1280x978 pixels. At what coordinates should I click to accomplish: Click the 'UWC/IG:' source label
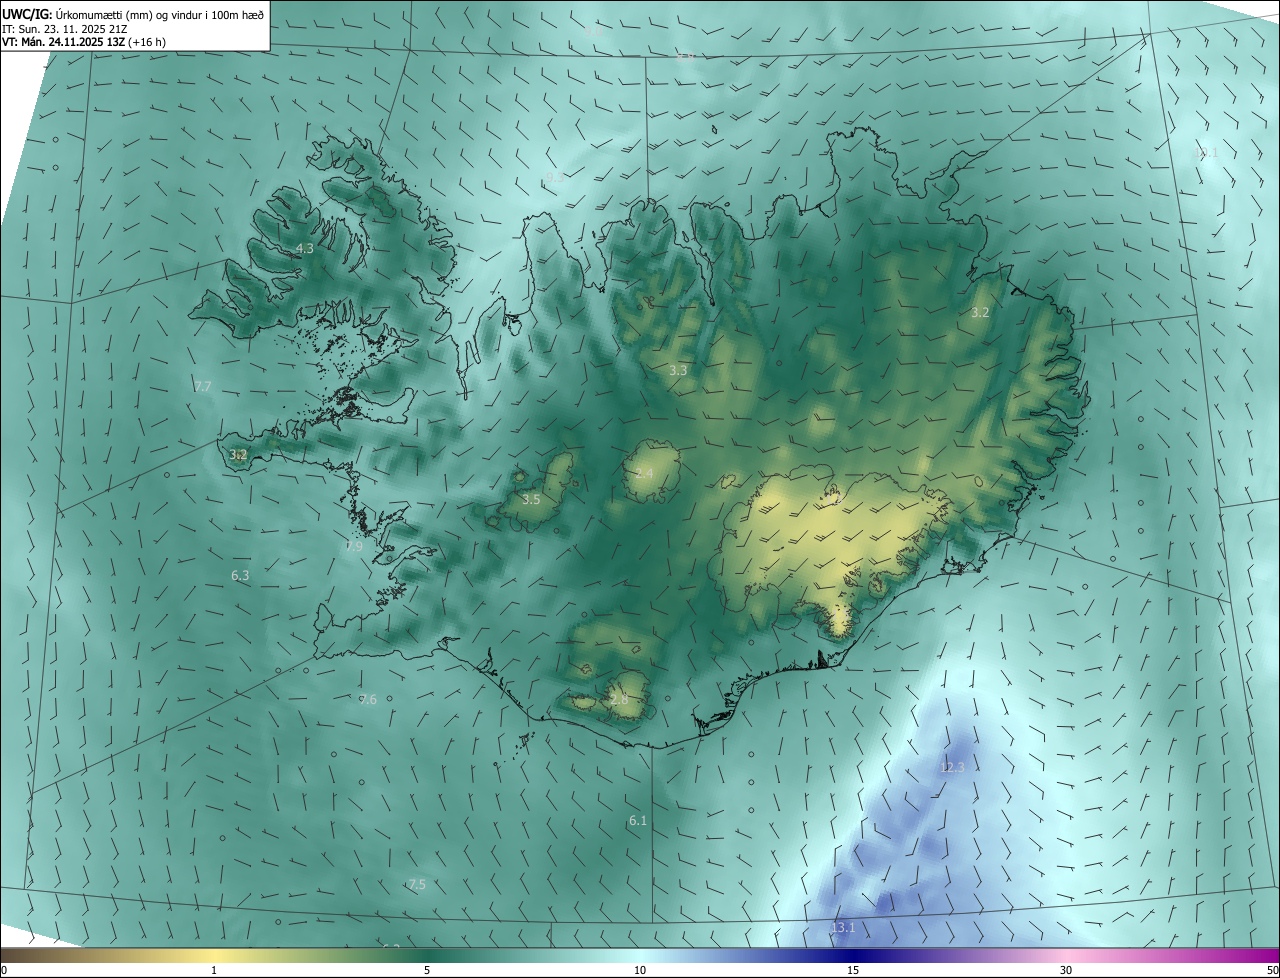pos(27,14)
